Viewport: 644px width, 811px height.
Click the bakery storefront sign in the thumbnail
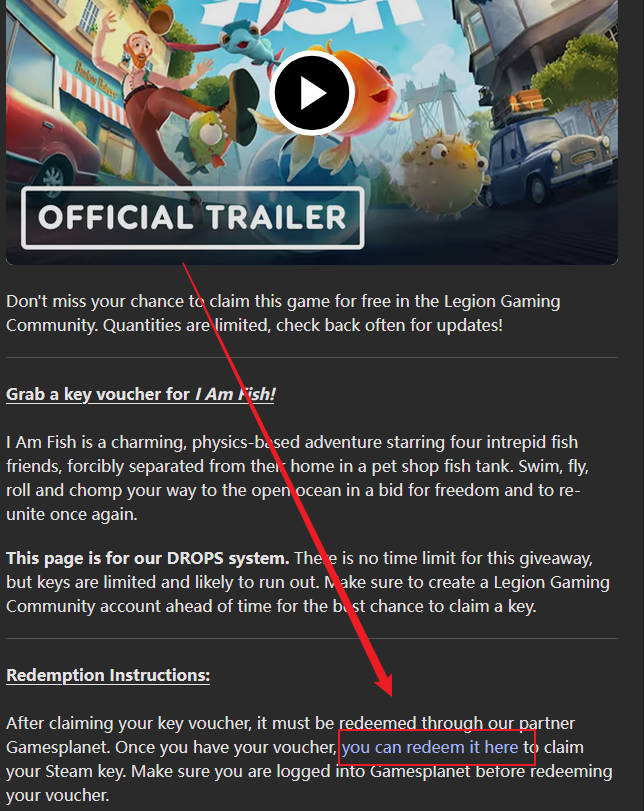pos(98,79)
